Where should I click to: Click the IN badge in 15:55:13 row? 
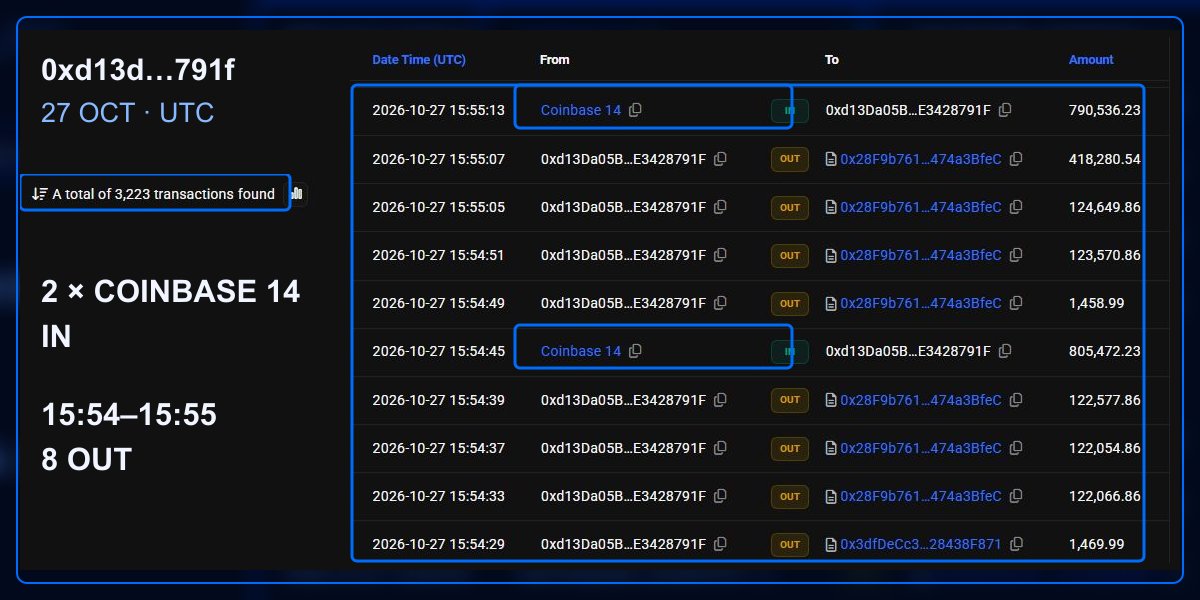pos(790,111)
